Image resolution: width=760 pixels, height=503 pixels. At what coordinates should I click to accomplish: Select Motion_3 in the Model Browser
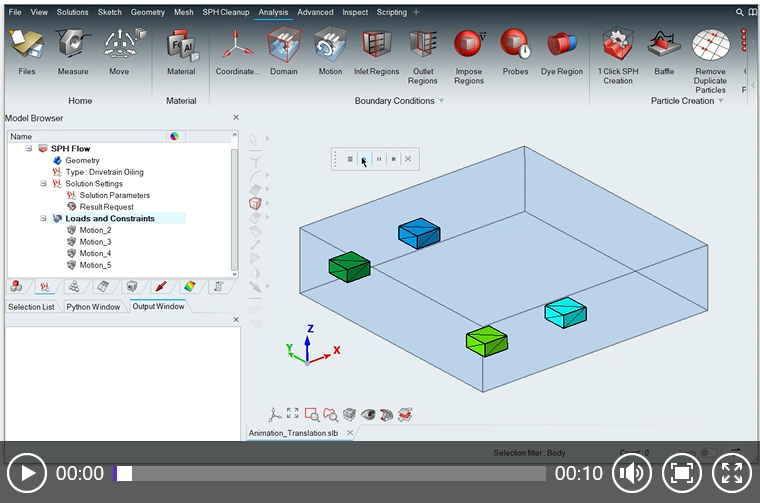(x=95, y=242)
